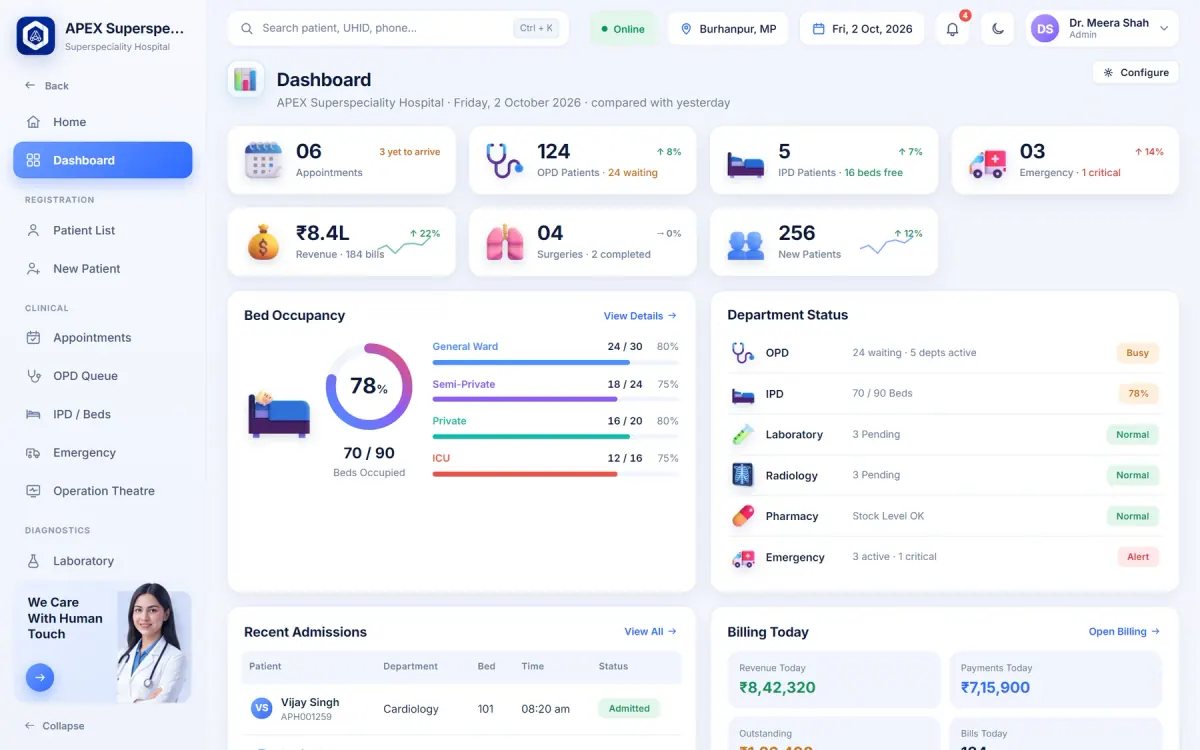Open IPD / Beds in sidebar

[x=102, y=414]
